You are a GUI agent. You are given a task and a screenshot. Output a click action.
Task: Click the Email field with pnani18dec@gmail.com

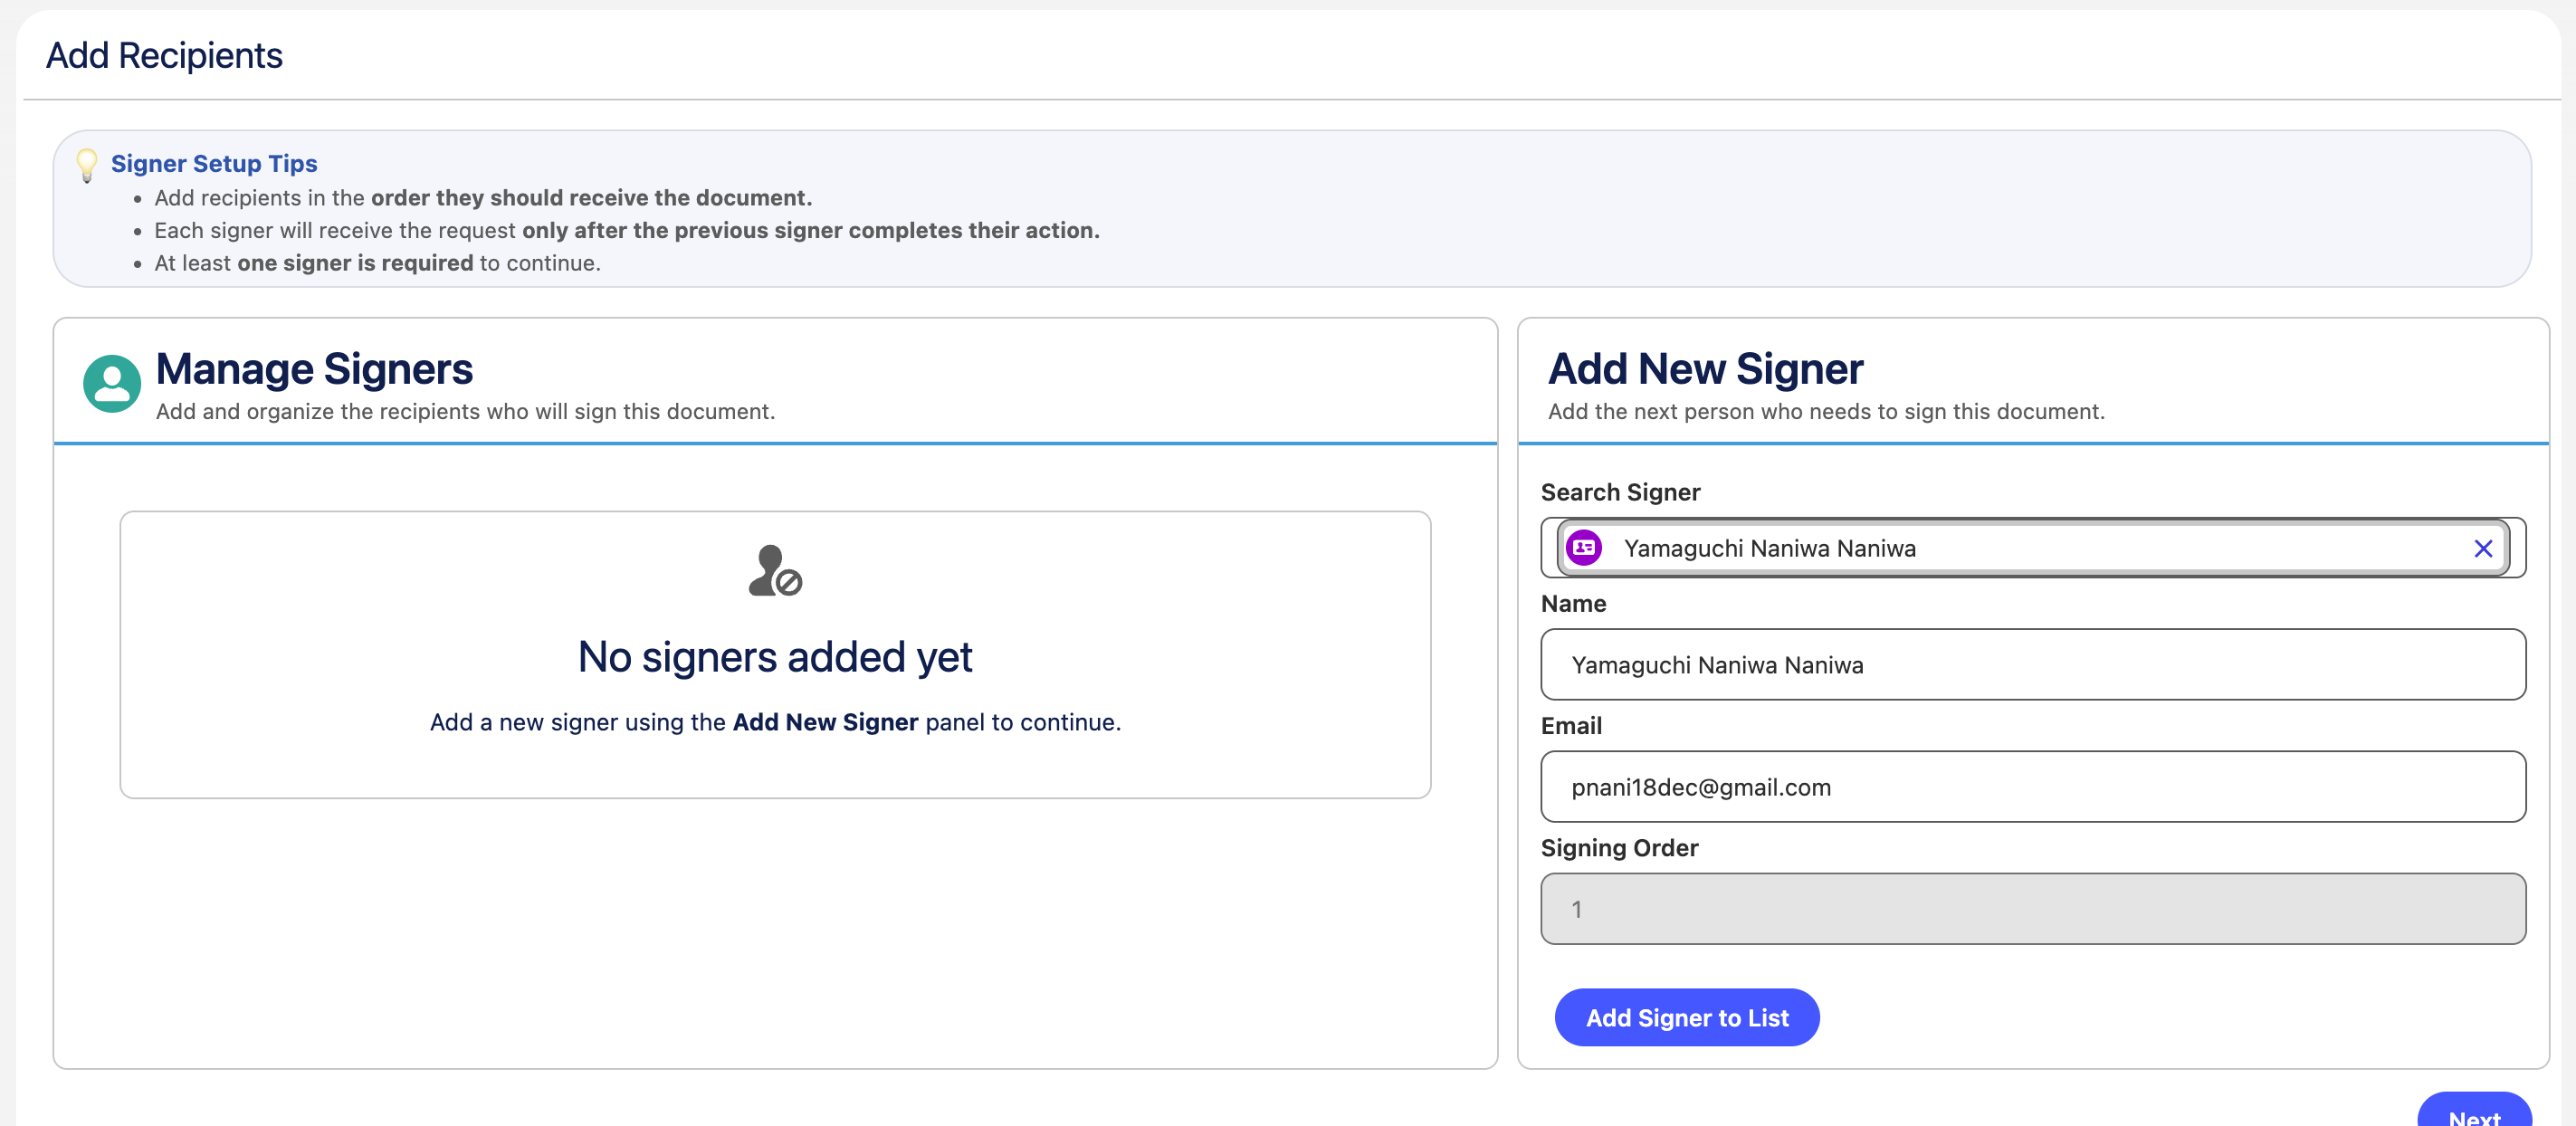[2033, 787]
